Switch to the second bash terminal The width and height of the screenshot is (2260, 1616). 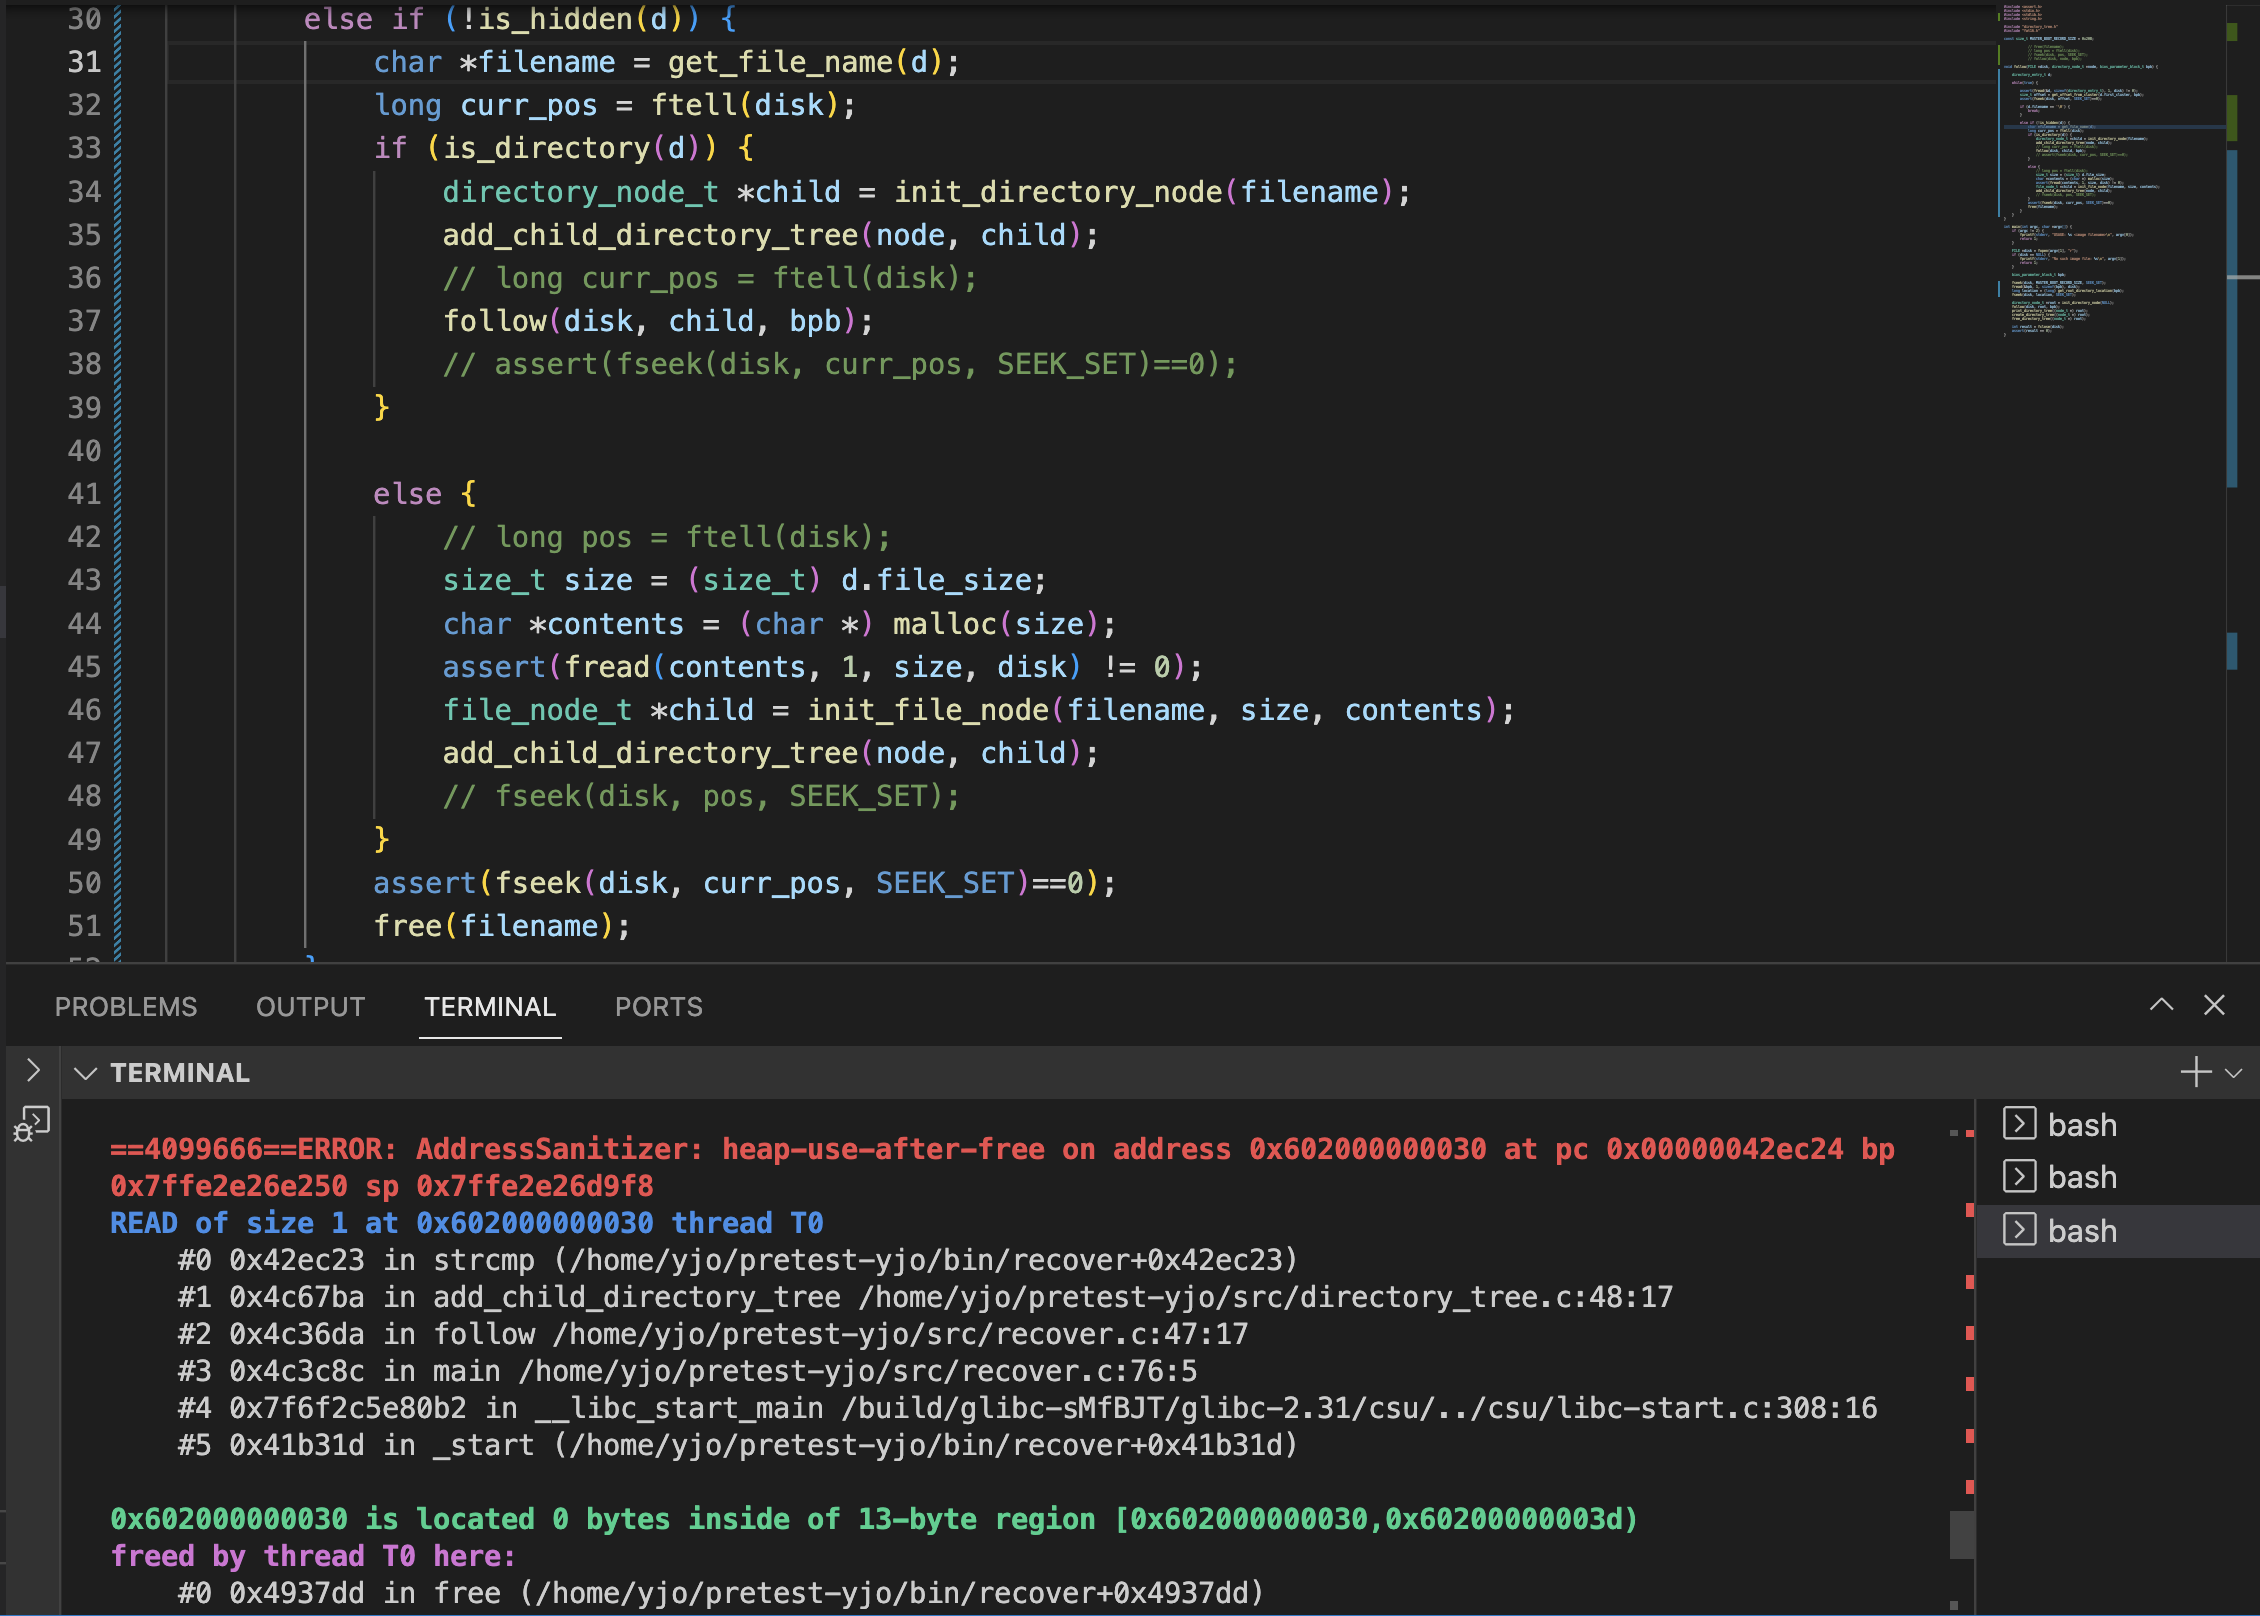click(2081, 1177)
